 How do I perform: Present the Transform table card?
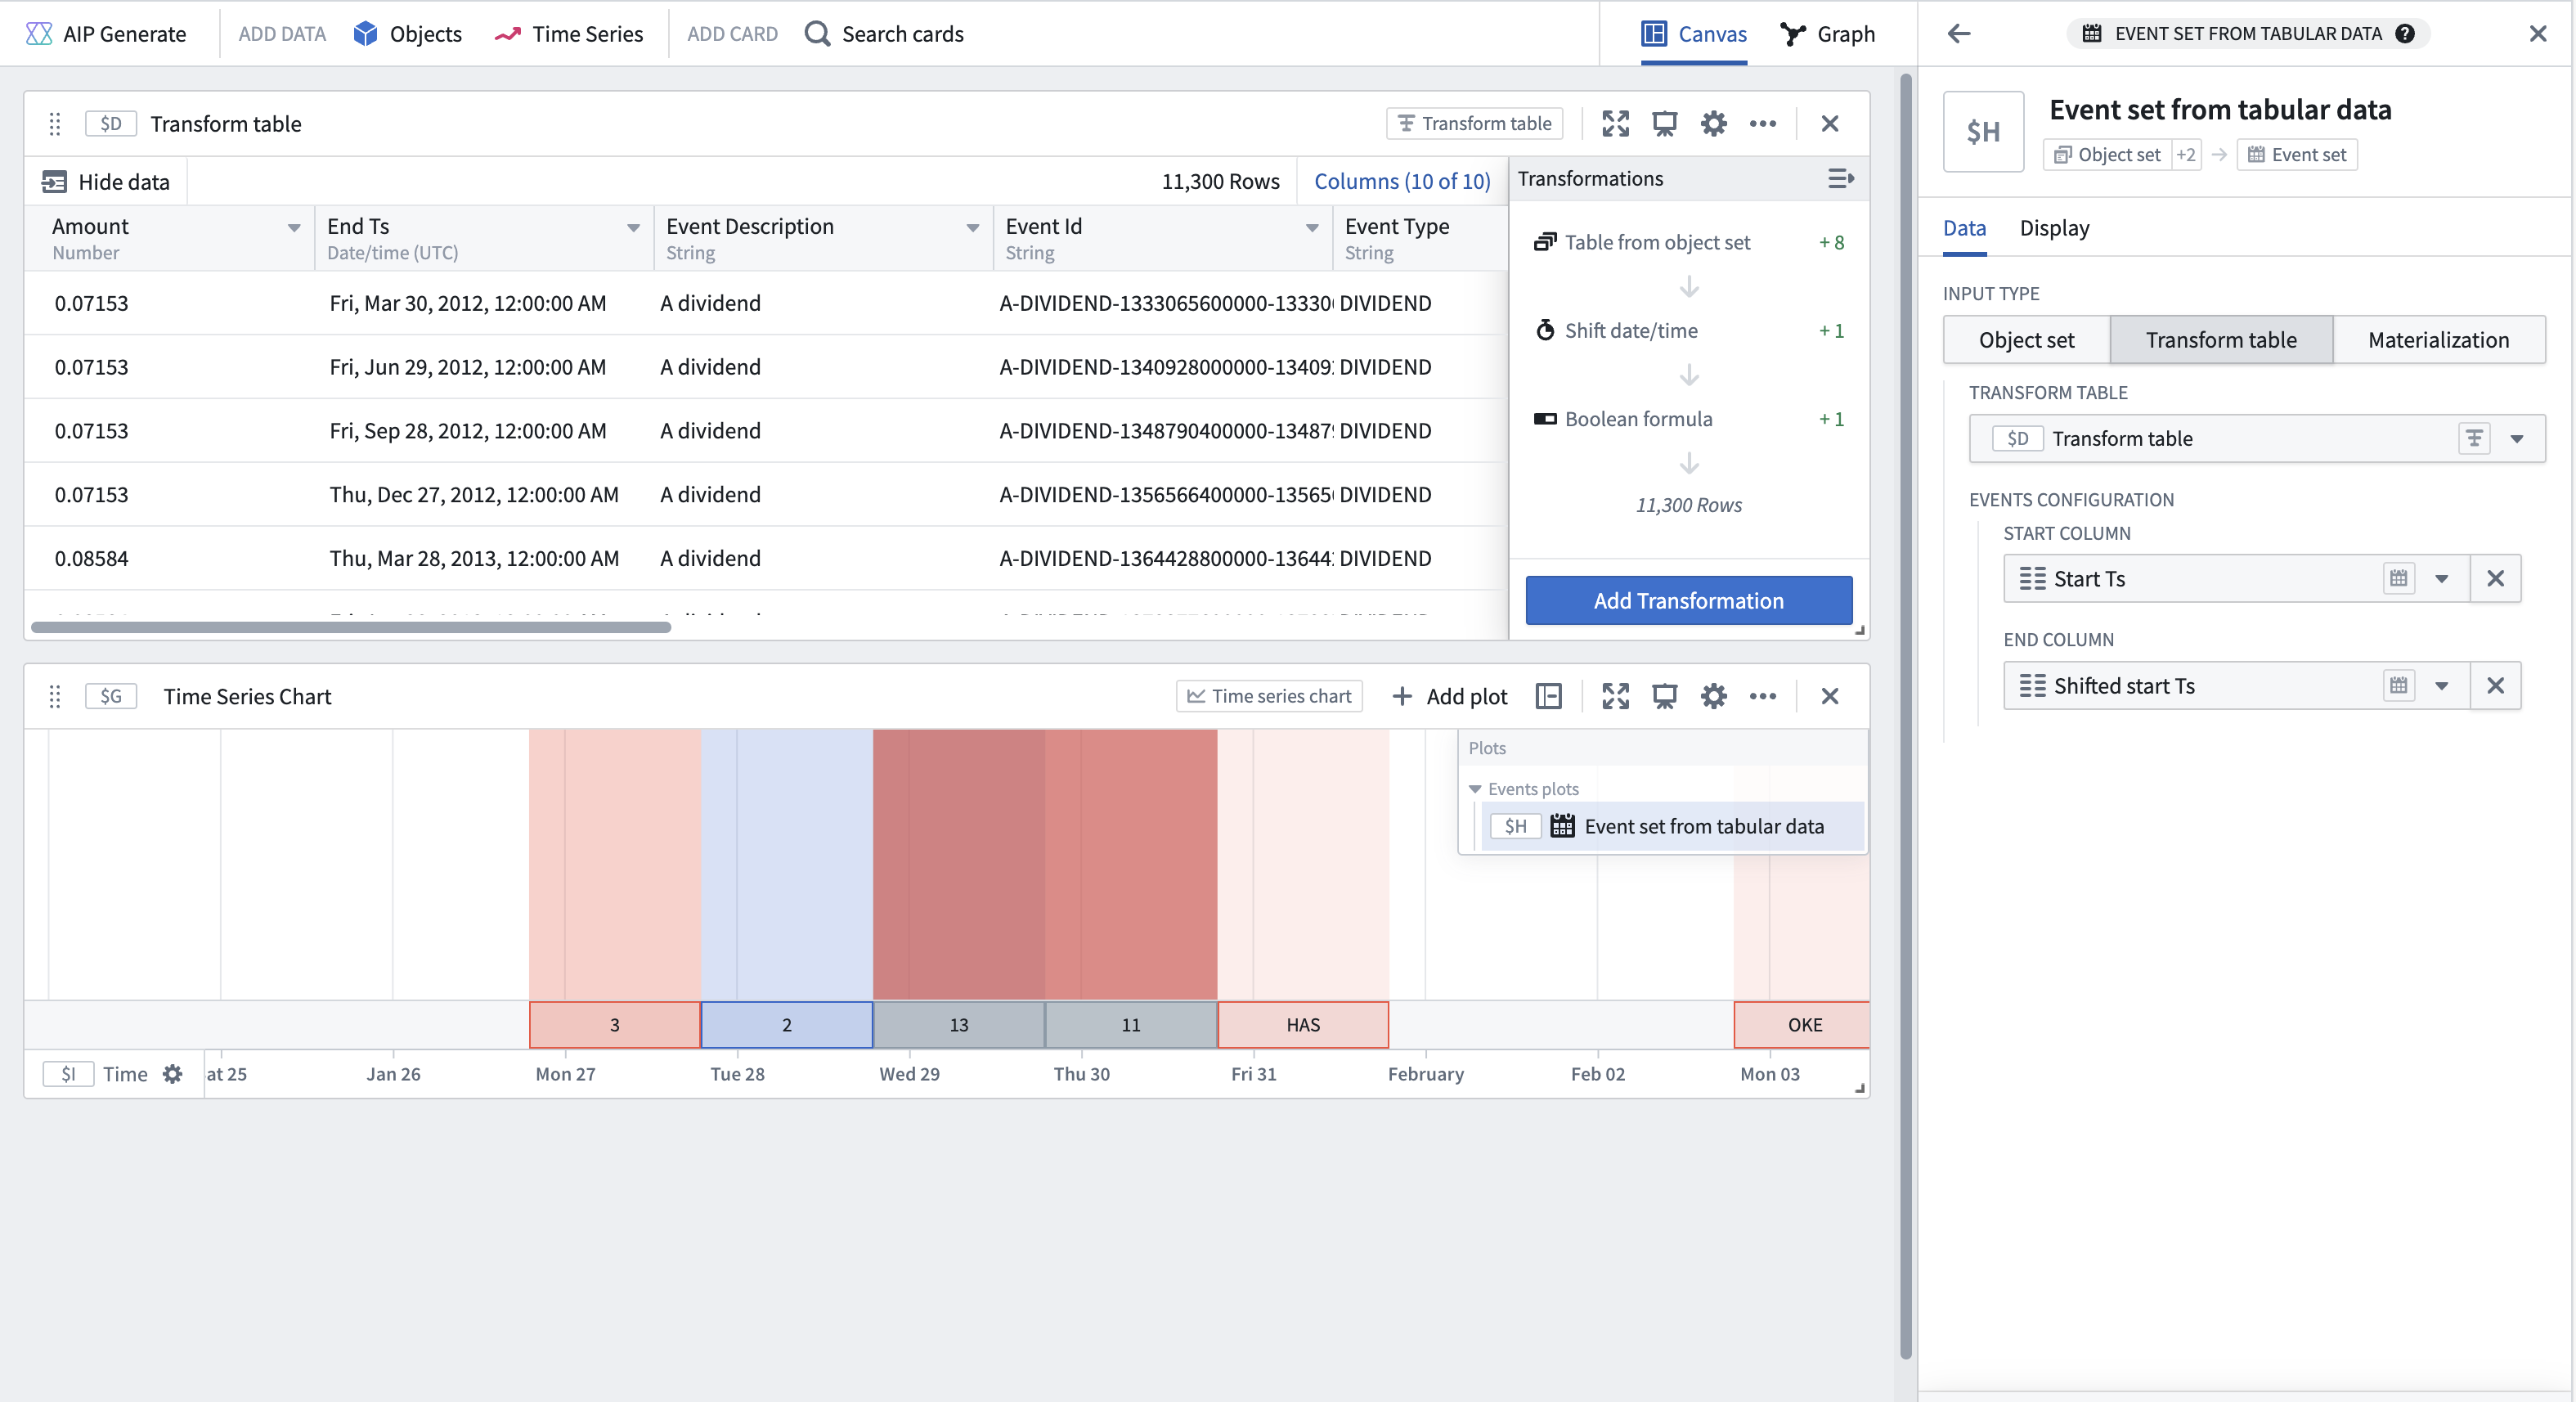click(1664, 124)
